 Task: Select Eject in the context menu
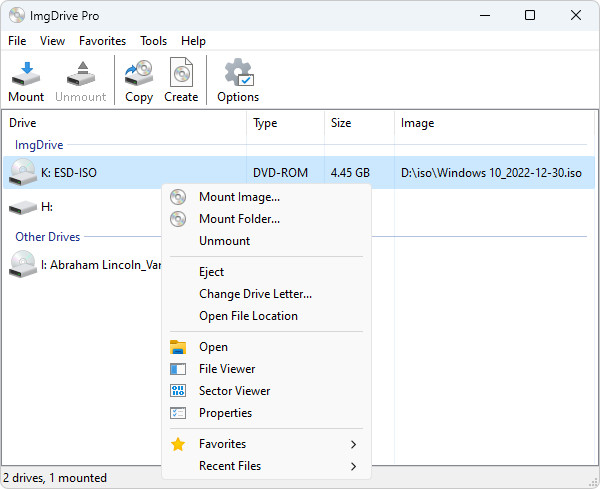tap(211, 272)
